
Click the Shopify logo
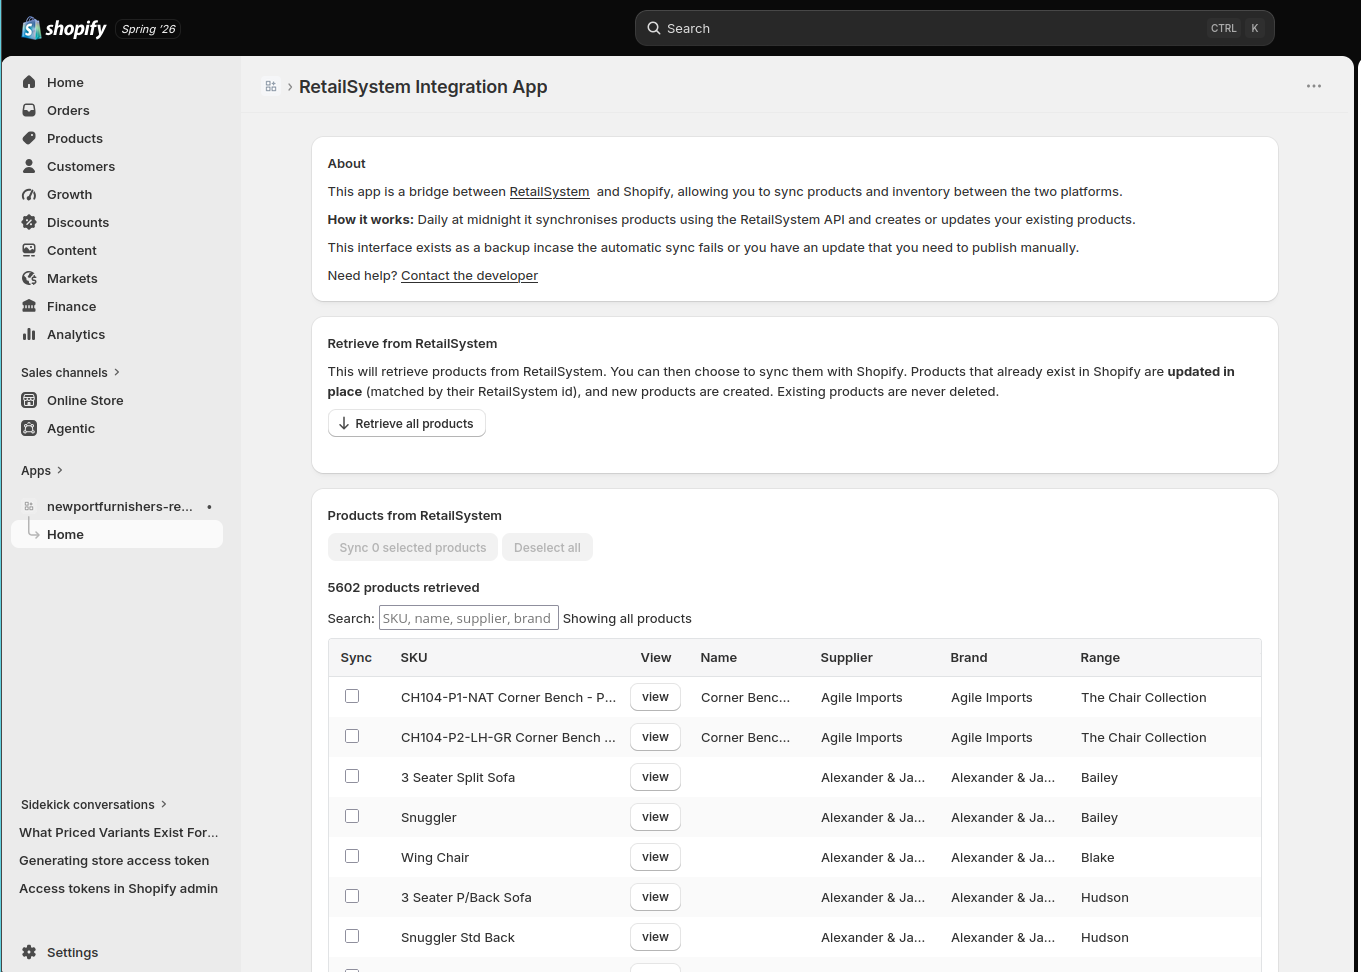tap(64, 28)
